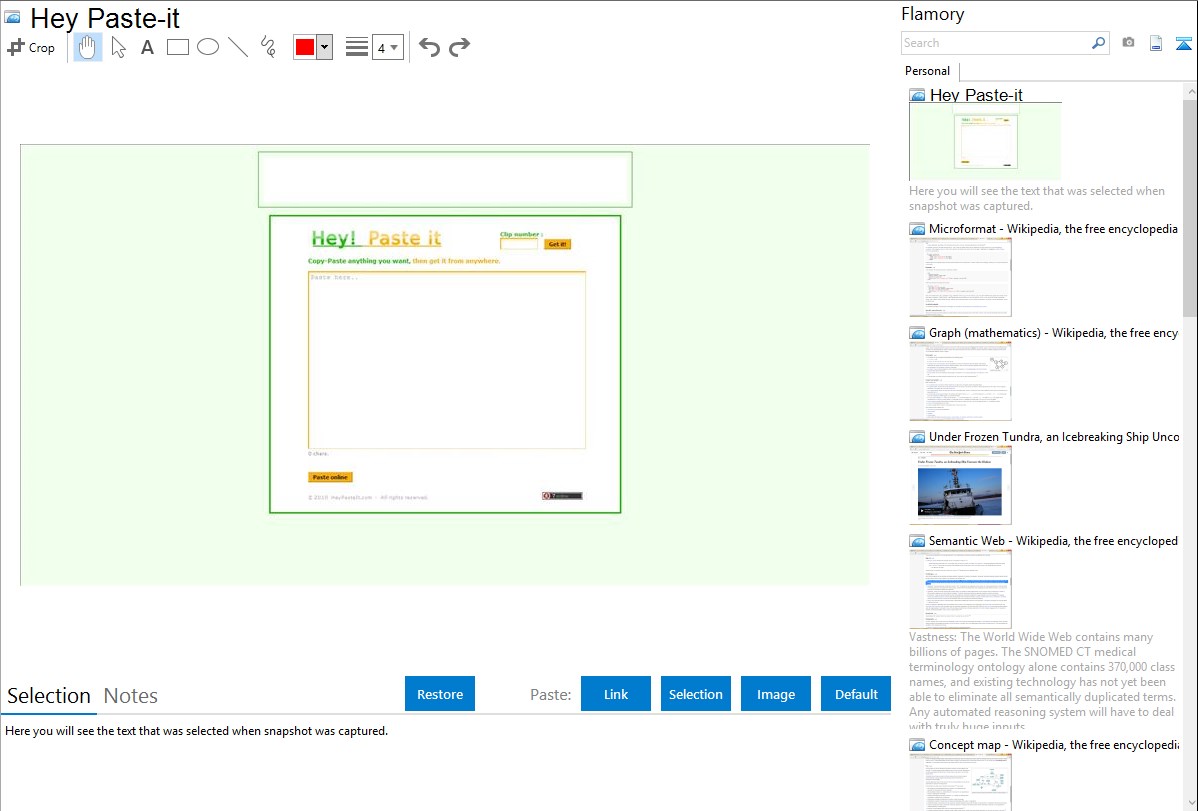Click the Graph (mathematics) title text

point(1054,333)
